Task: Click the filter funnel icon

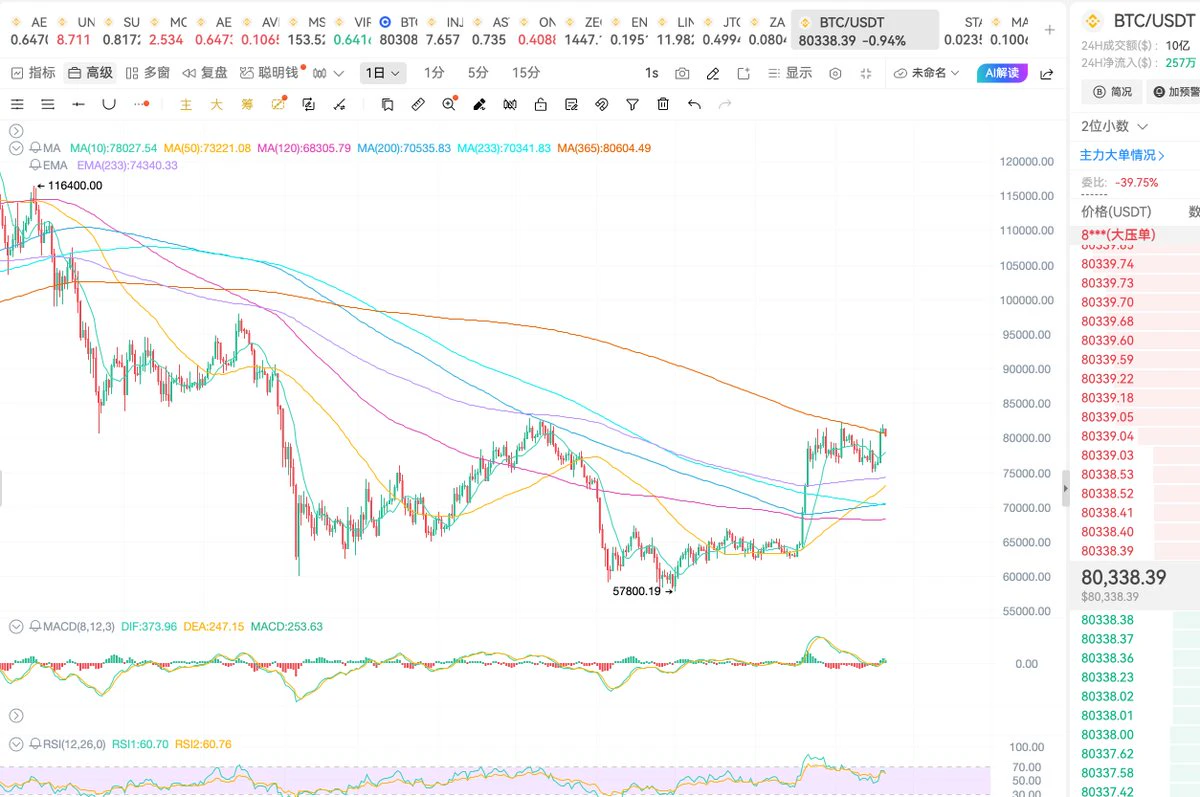Action: 632,104
